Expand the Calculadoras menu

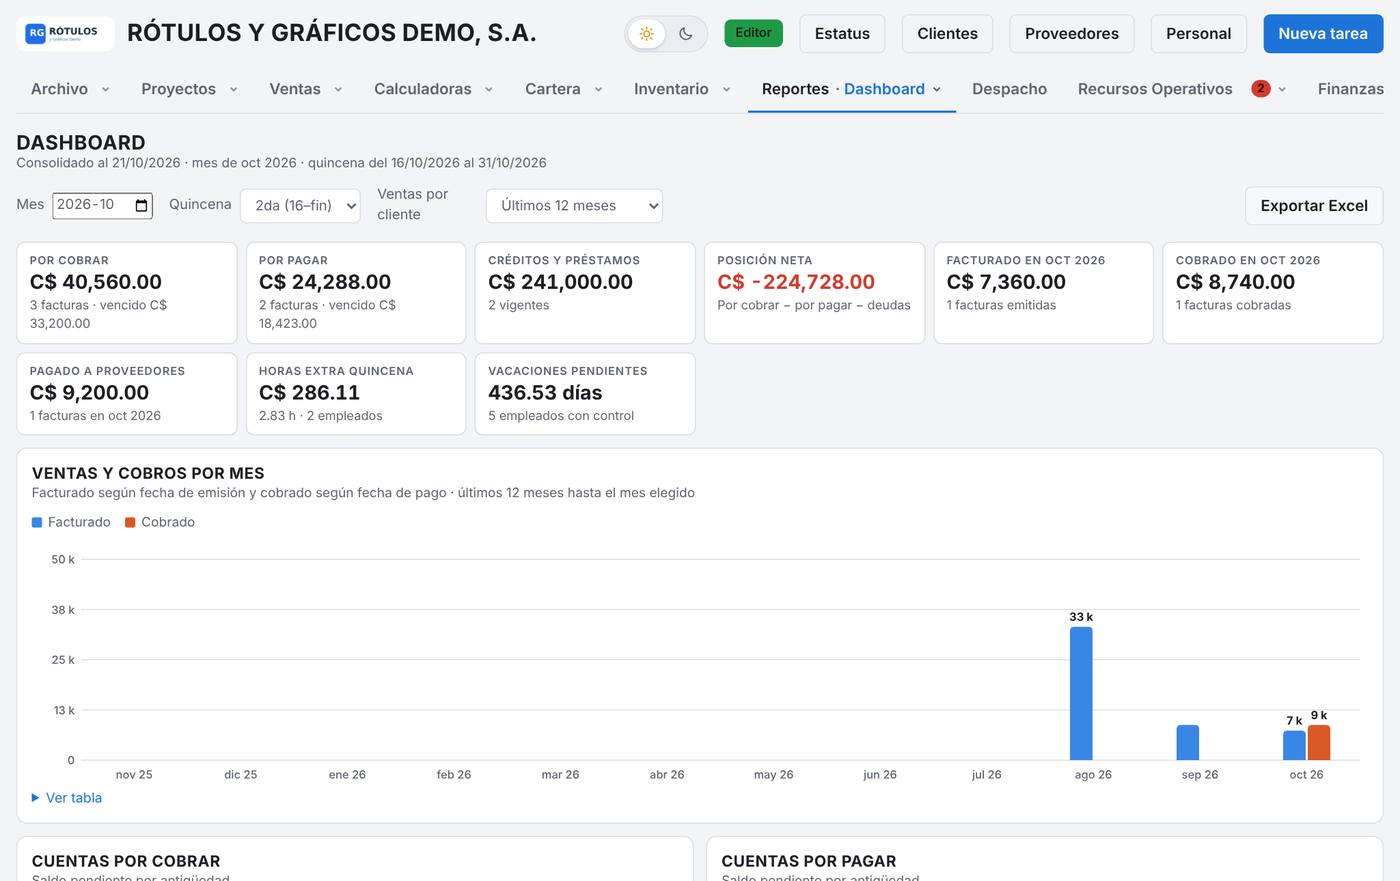click(x=433, y=89)
